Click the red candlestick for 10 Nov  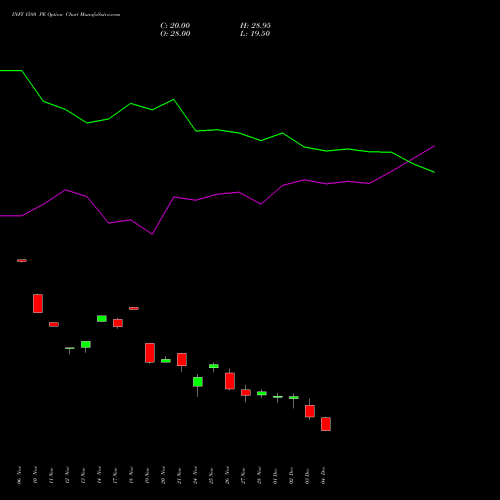38,303
